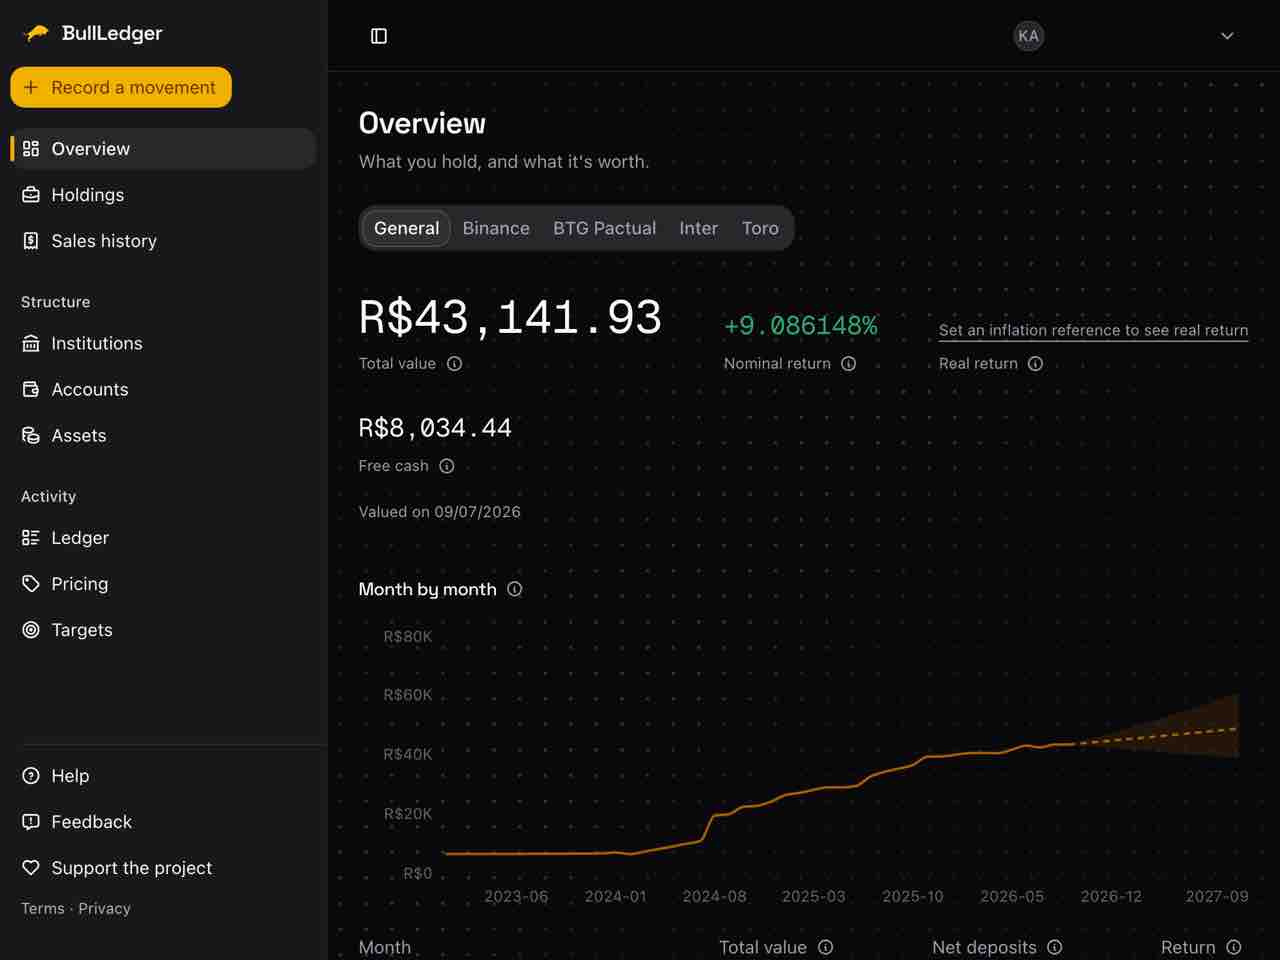Click the Real return info icon
This screenshot has width=1280, height=960.
point(1036,364)
